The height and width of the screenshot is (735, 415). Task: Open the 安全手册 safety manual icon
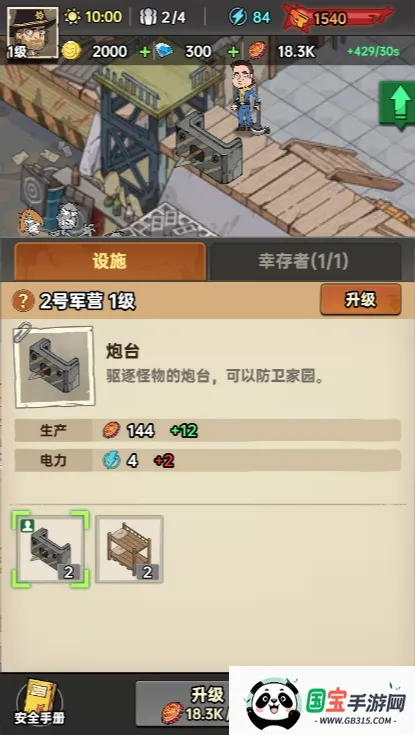point(39,701)
